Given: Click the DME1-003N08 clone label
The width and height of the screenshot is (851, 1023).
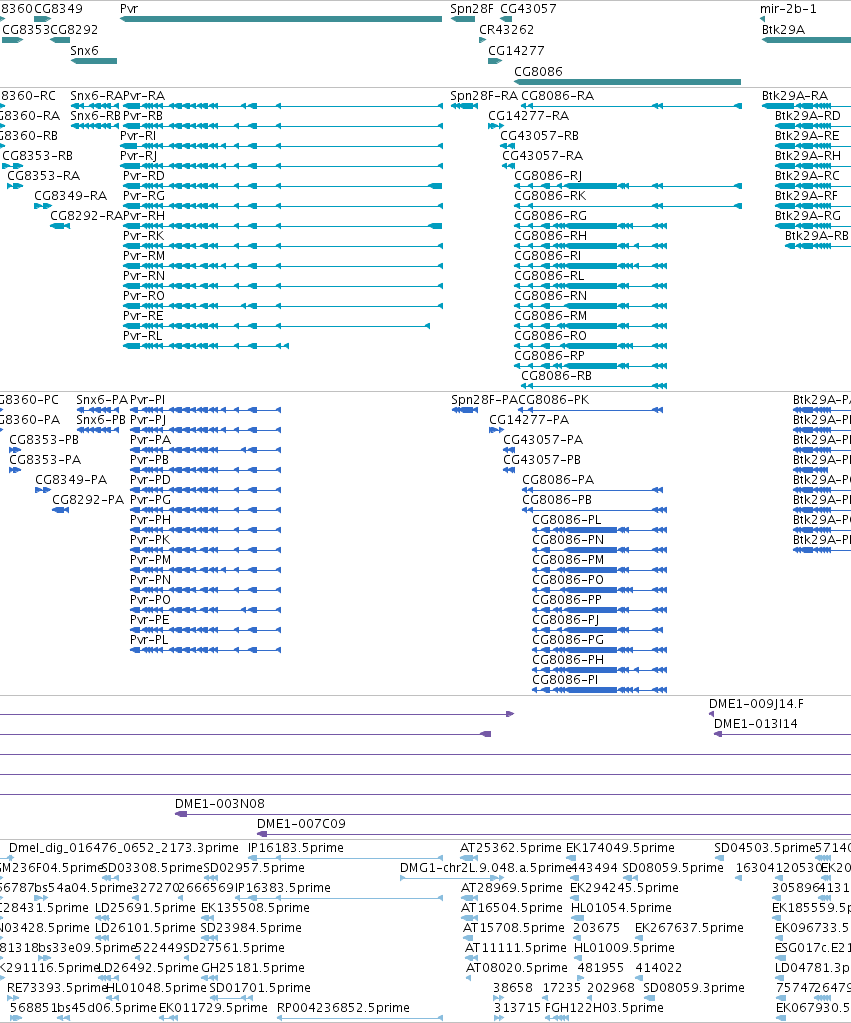Looking at the screenshot, I should (220, 804).
